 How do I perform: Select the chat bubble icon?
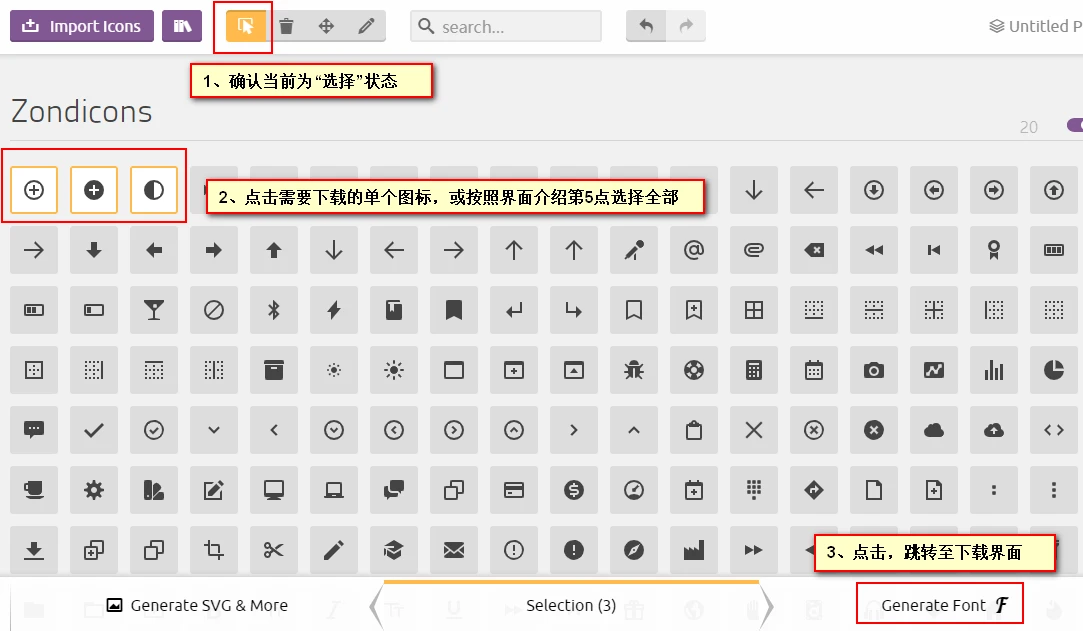[34, 430]
